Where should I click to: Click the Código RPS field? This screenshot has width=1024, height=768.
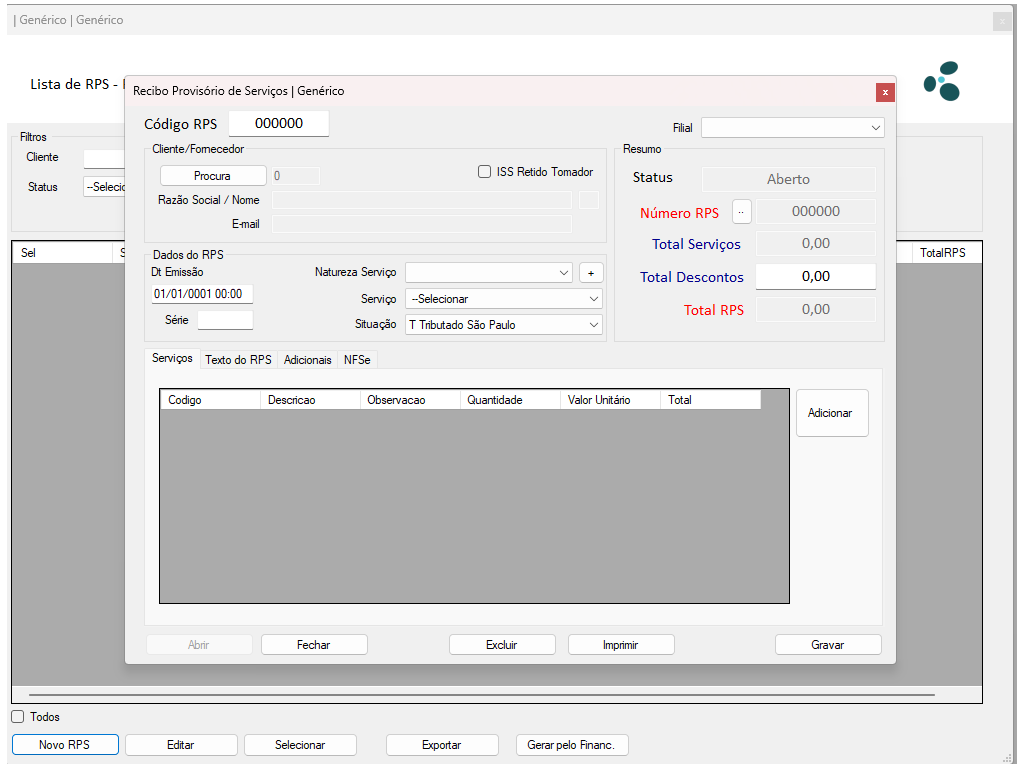click(278, 124)
